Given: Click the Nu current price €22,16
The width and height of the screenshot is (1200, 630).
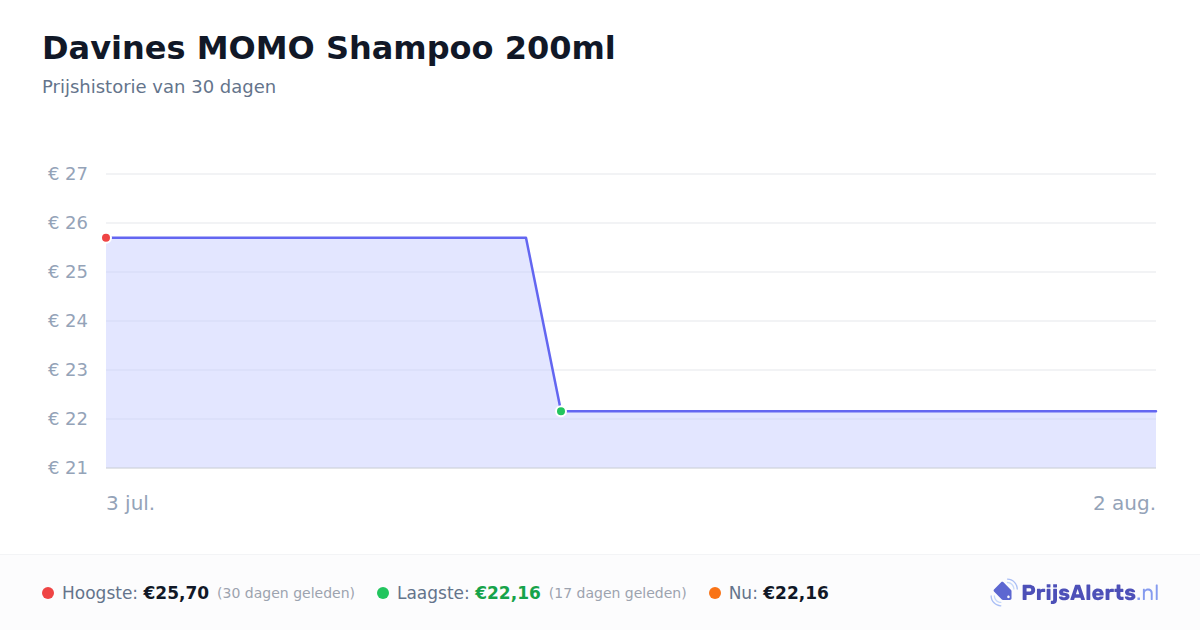Looking at the screenshot, I should (796, 593).
